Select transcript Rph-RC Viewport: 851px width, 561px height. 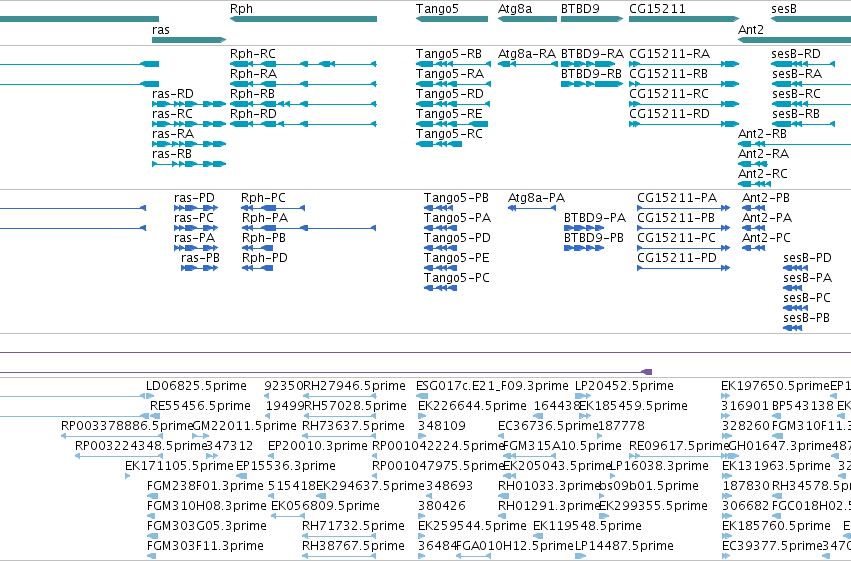(303, 64)
